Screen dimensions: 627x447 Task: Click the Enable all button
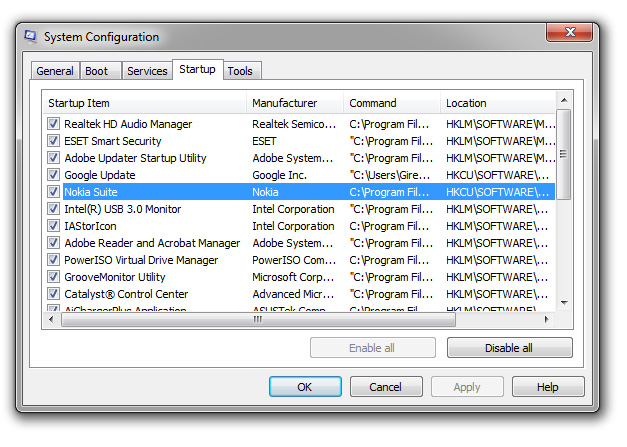(373, 348)
